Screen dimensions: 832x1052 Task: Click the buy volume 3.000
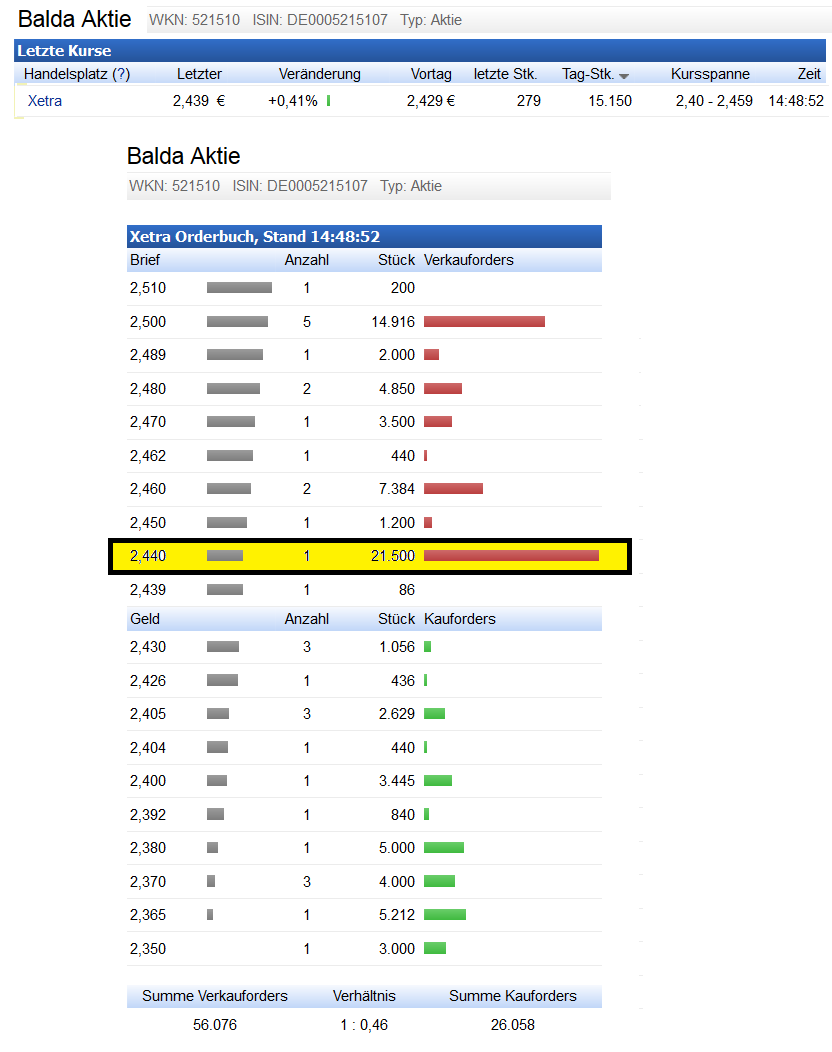397,949
